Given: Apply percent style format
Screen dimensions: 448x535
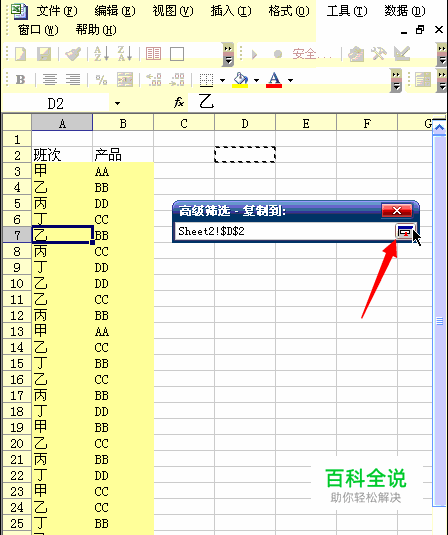Looking at the screenshot, I should [101, 80].
